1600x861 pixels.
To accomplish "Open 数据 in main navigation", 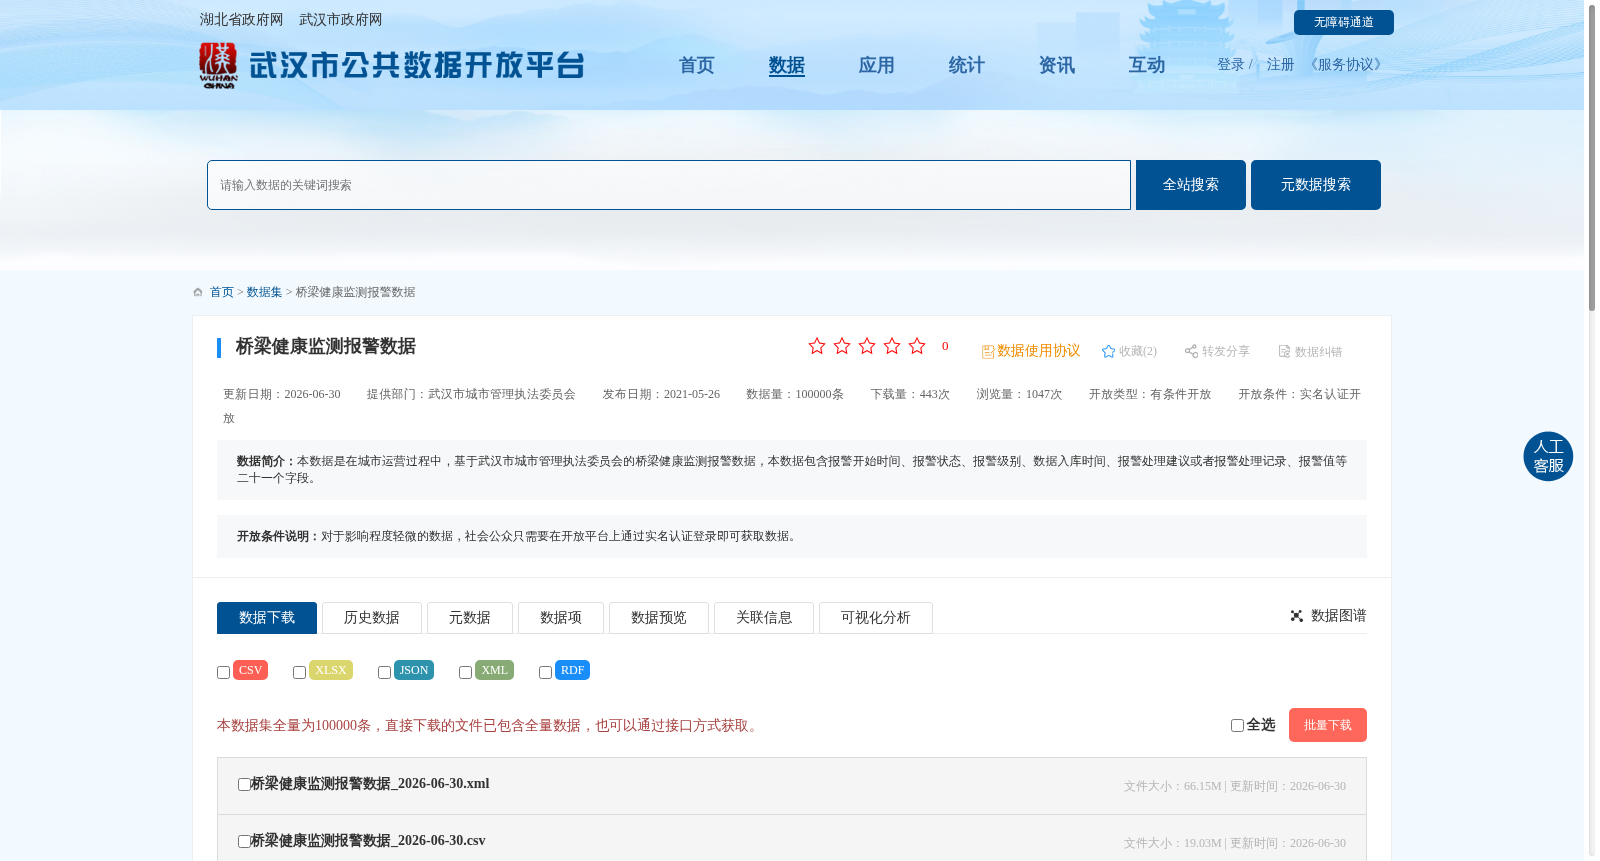I will [x=787, y=65].
